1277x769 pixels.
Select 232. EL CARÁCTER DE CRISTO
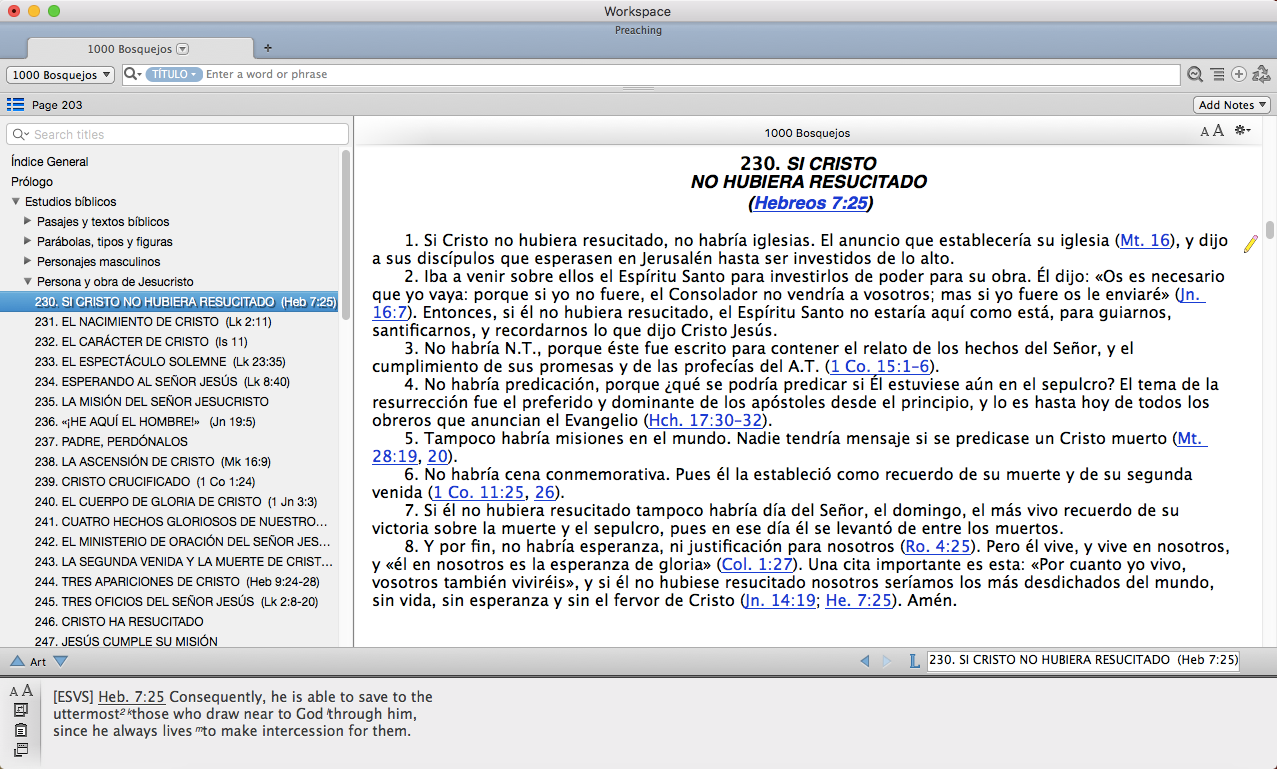(143, 342)
